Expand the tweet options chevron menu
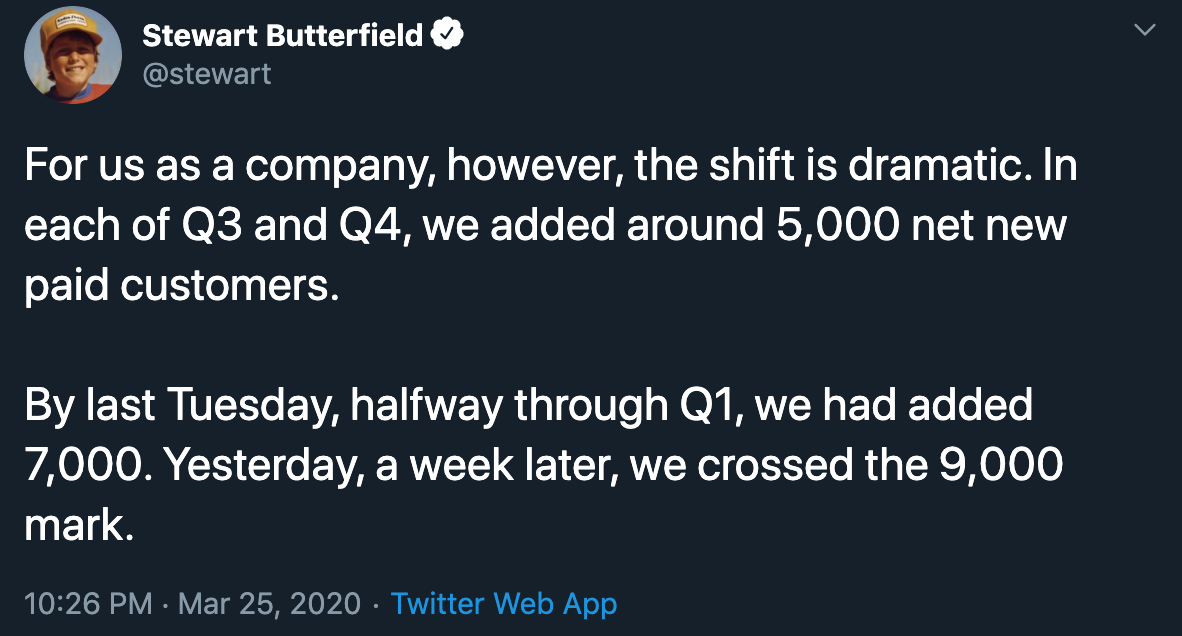Image resolution: width=1182 pixels, height=636 pixels. [x=1145, y=30]
